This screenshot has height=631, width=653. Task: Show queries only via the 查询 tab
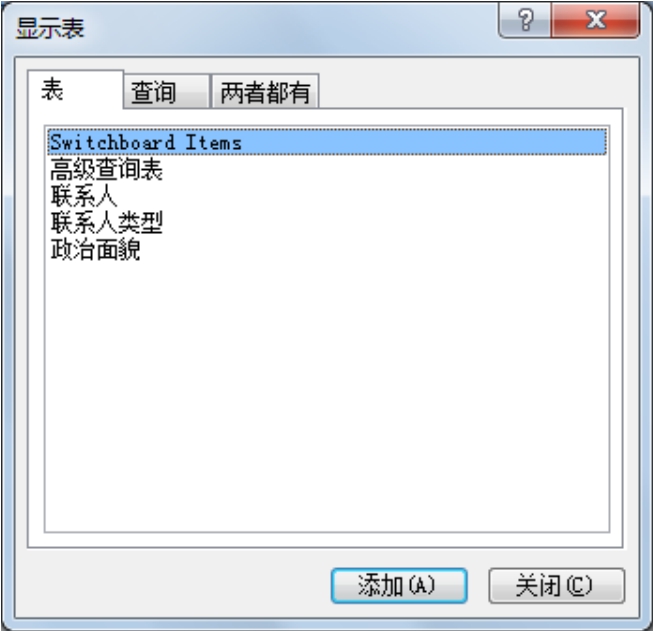(167, 92)
